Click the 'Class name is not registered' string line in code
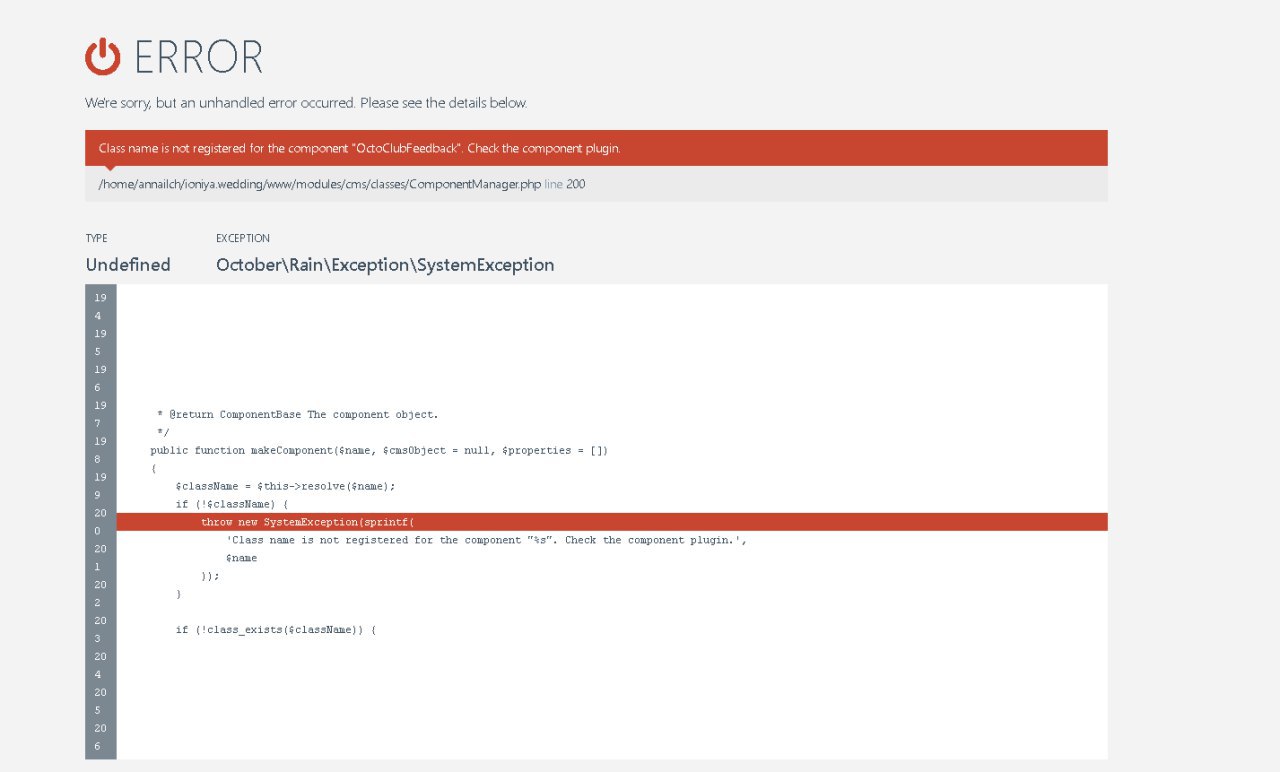Image resolution: width=1280 pixels, height=772 pixels. [487, 540]
